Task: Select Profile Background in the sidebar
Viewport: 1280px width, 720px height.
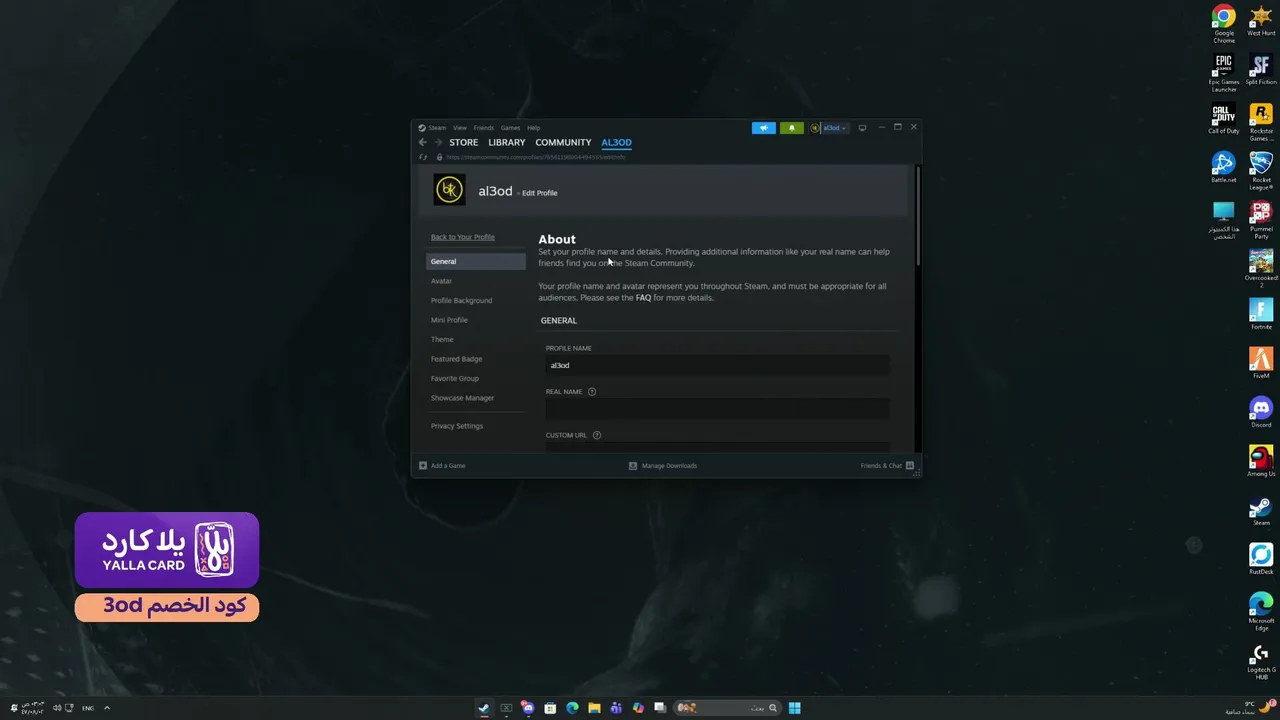Action: click(461, 300)
